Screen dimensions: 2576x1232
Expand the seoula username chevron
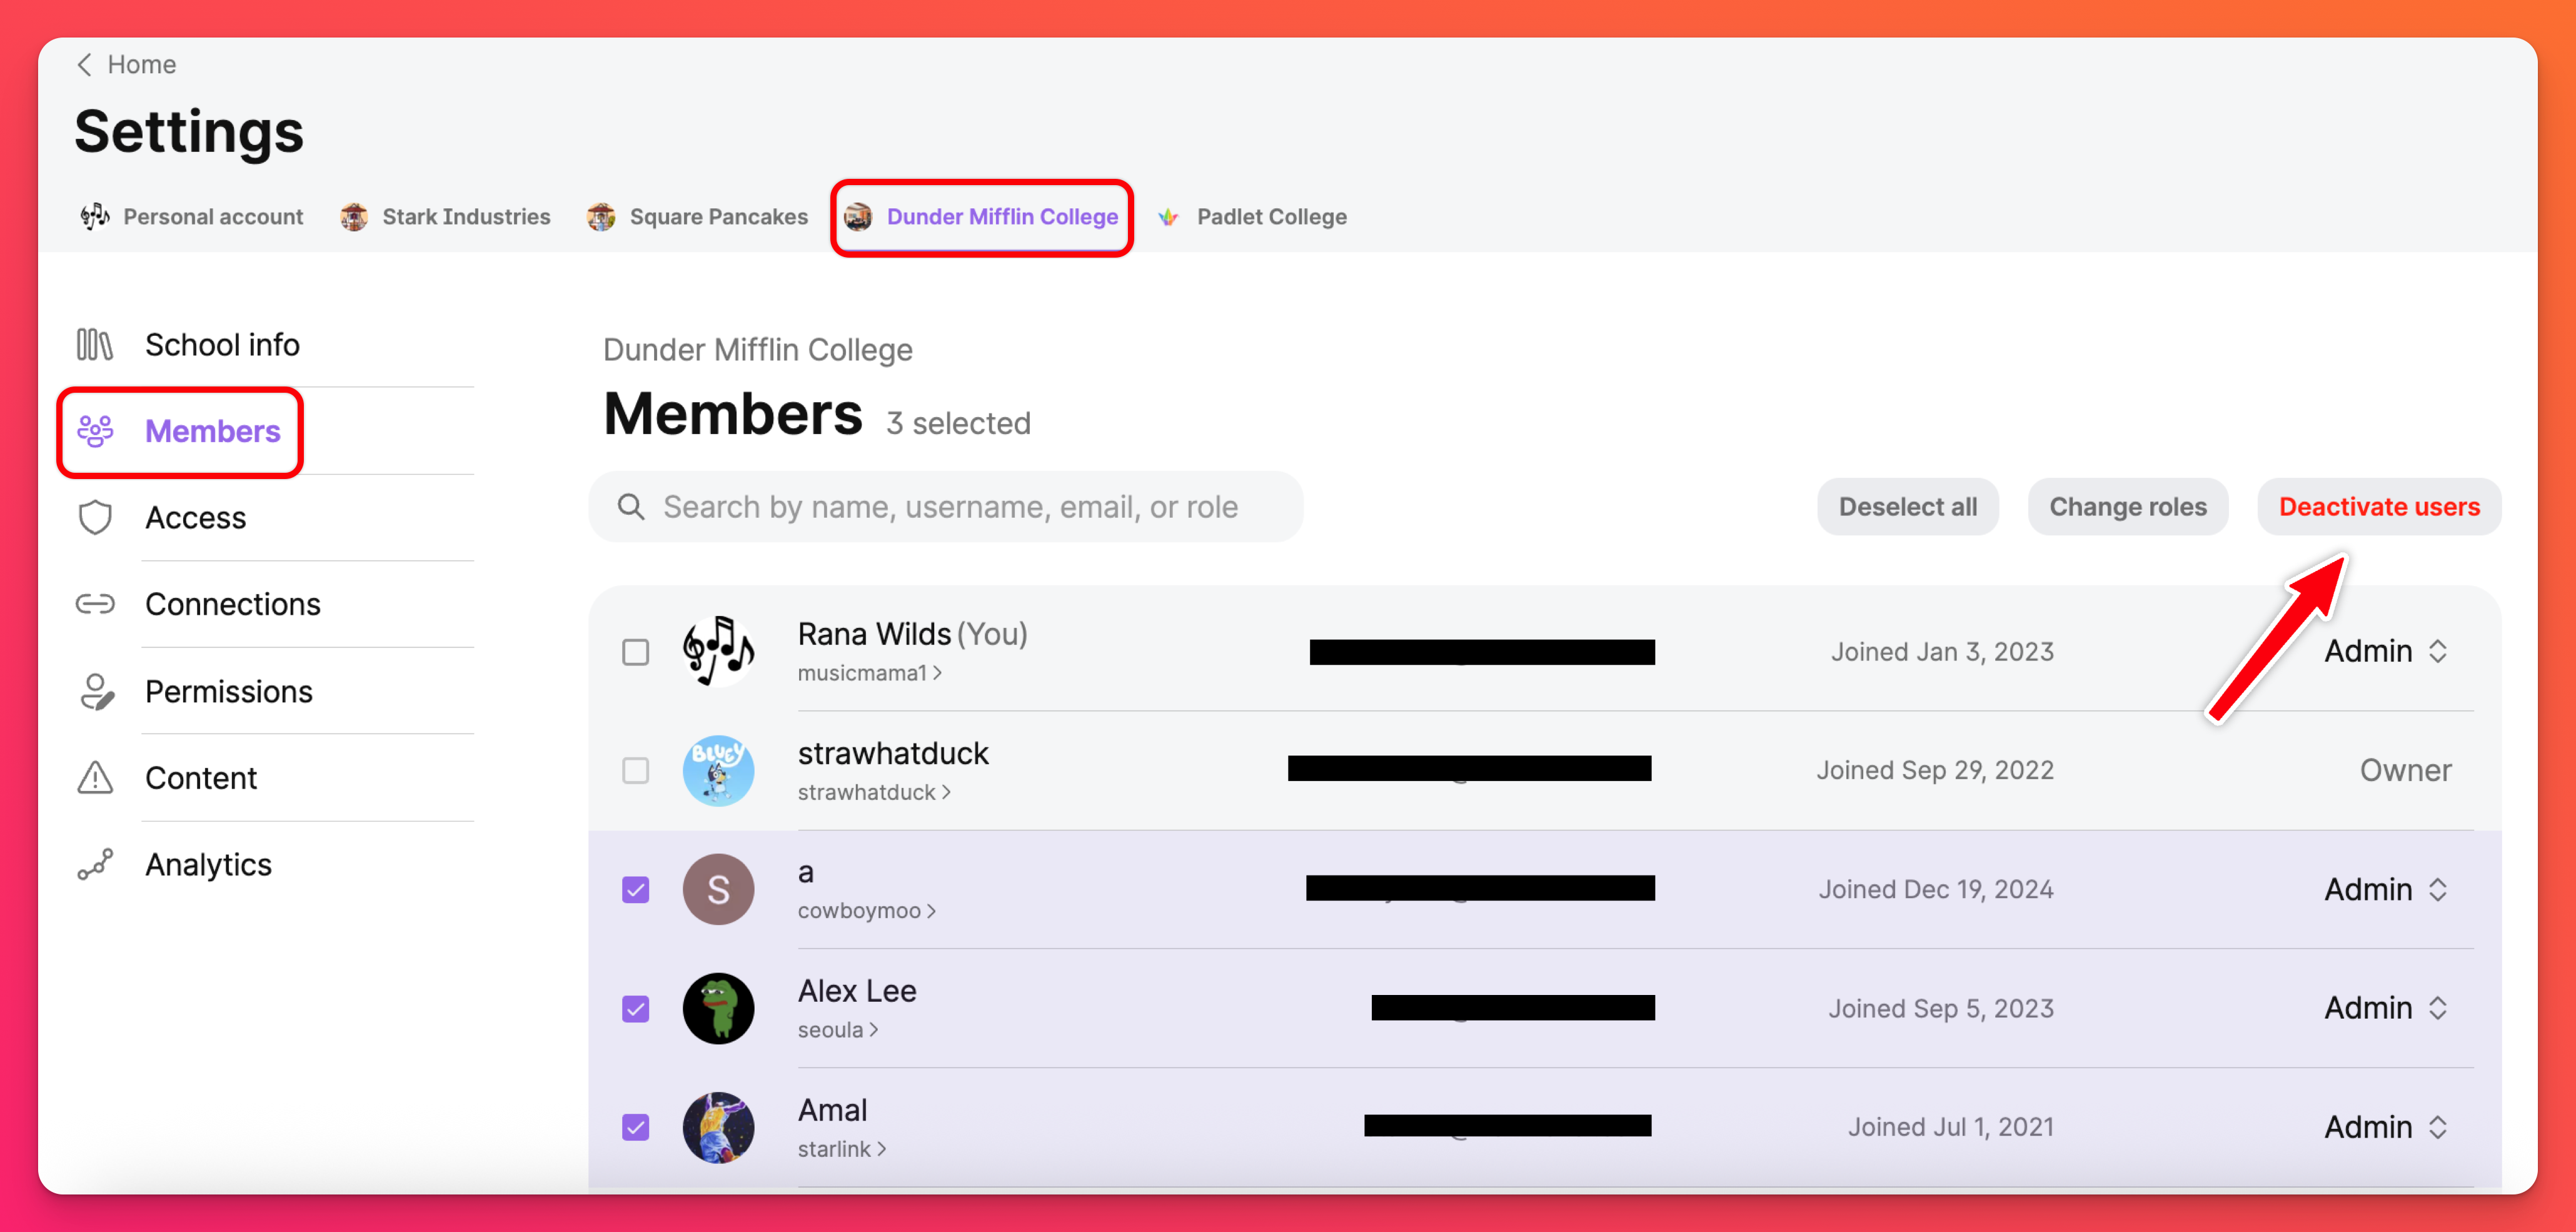(874, 1030)
